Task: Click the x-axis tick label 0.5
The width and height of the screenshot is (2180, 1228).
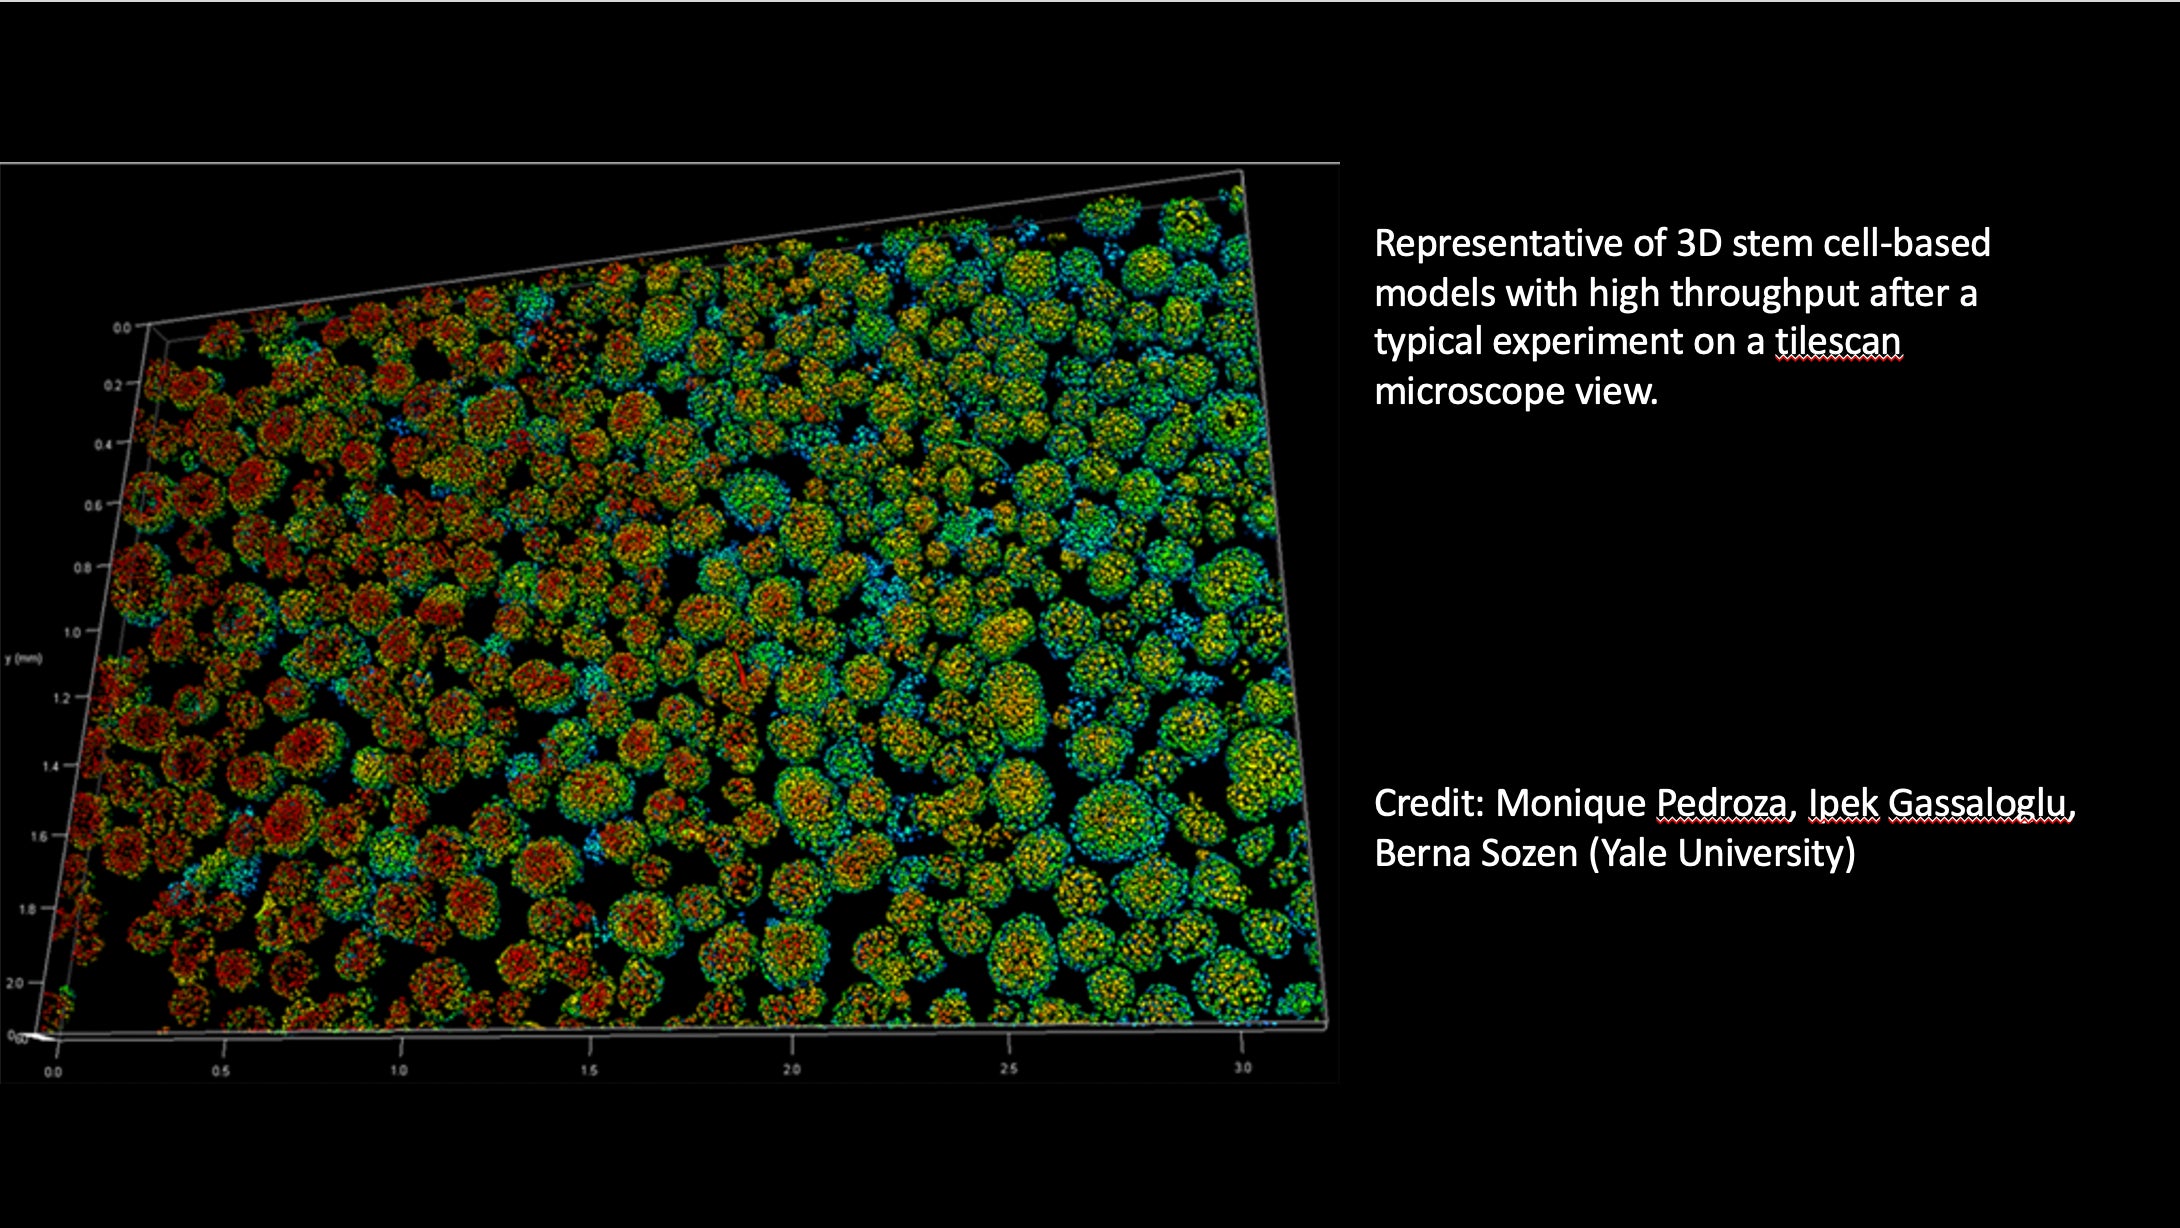Action: (x=220, y=1071)
